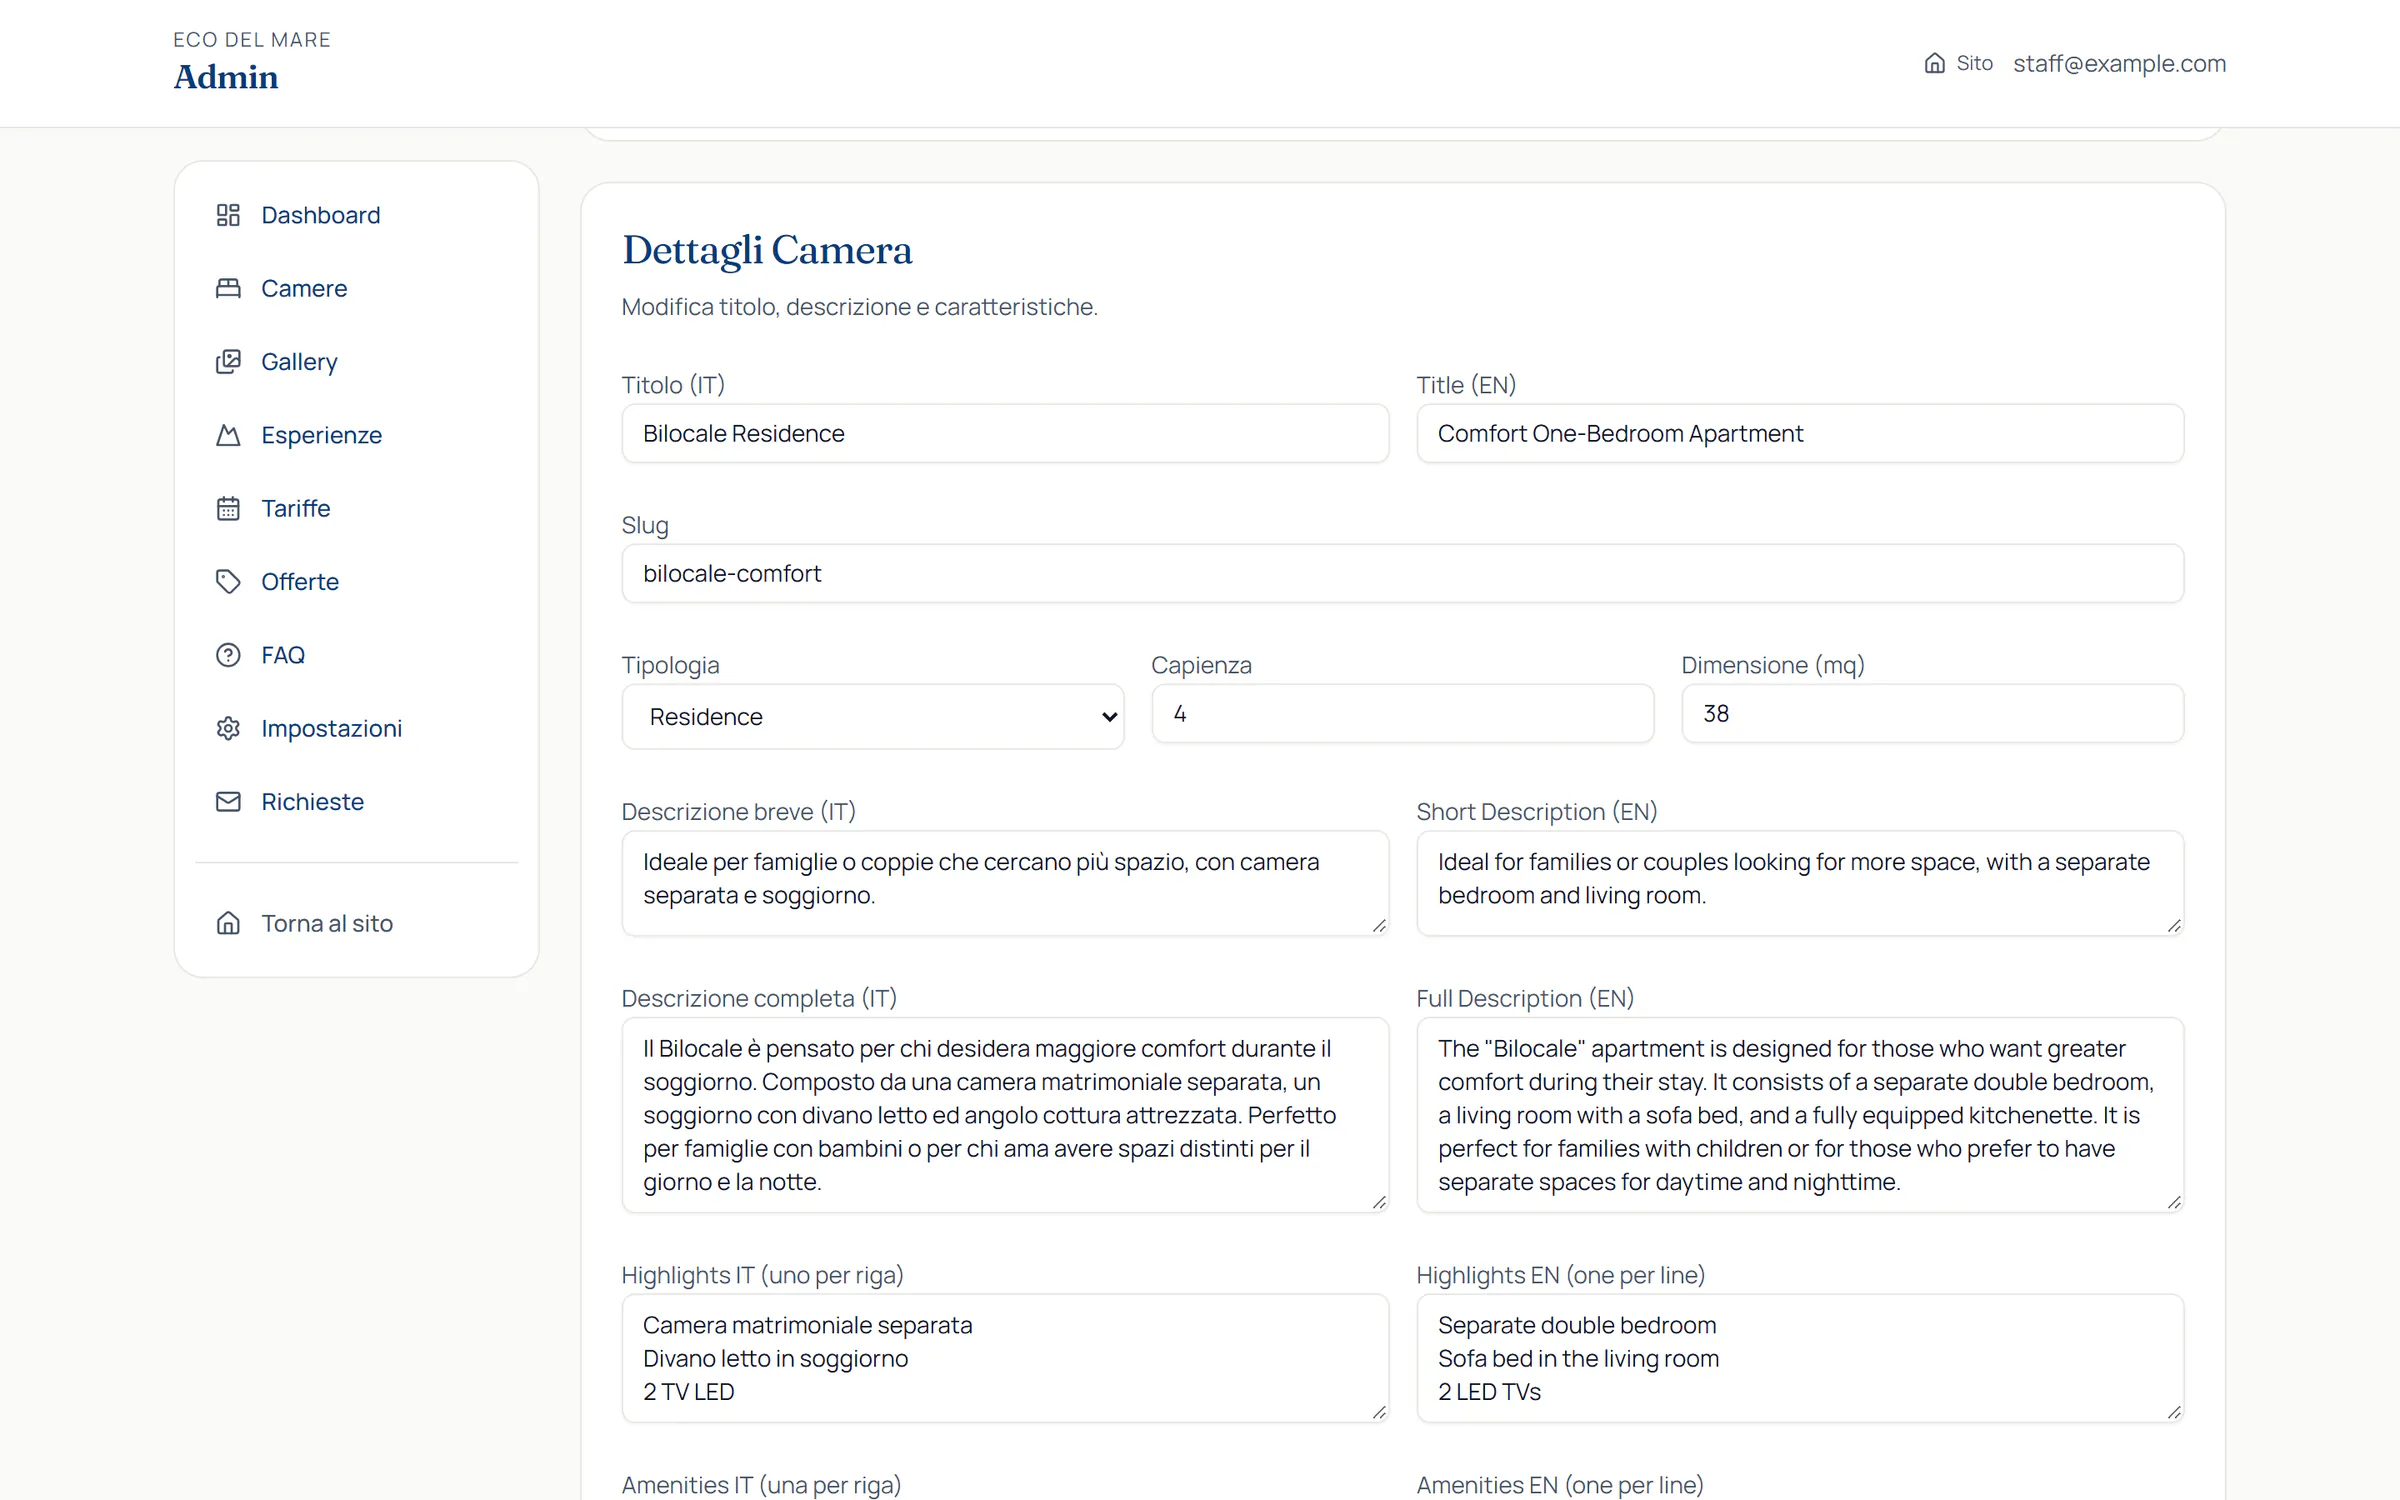The width and height of the screenshot is (2400, 1500).
Task: Click the Descrizione completa (IT) textarea
Action: (x=1005, y=1115)
